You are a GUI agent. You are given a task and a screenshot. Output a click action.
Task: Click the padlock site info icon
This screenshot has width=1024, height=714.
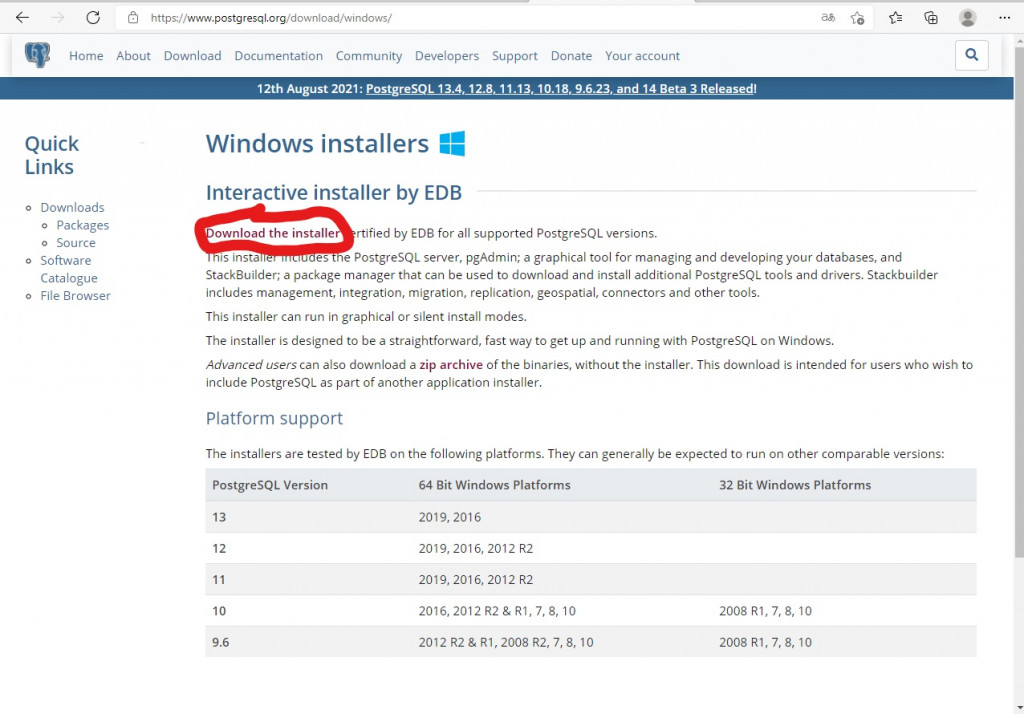133,18
